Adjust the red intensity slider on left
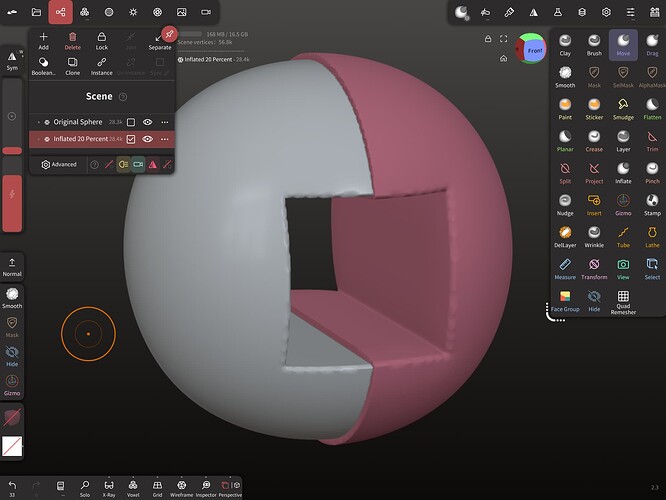The width and height of the screenshot is (666, 500). [12, 195]
